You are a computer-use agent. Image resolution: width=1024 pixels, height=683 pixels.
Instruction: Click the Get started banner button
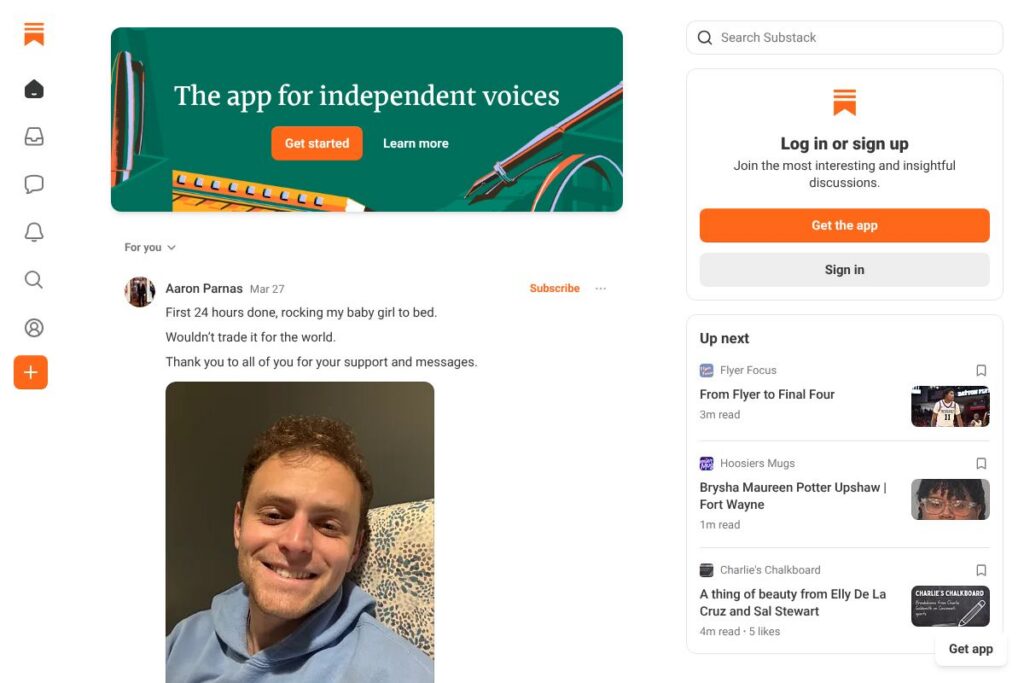tap(317, 143)
